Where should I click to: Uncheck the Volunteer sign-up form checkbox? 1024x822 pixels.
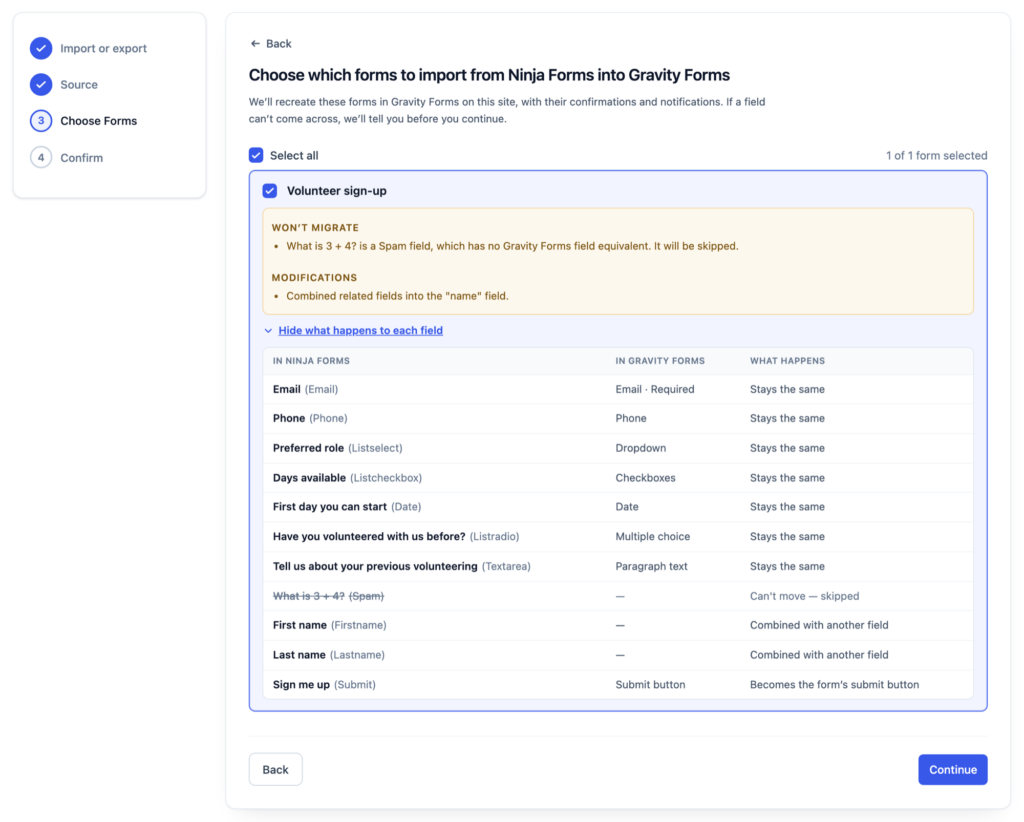pos(270,191)
